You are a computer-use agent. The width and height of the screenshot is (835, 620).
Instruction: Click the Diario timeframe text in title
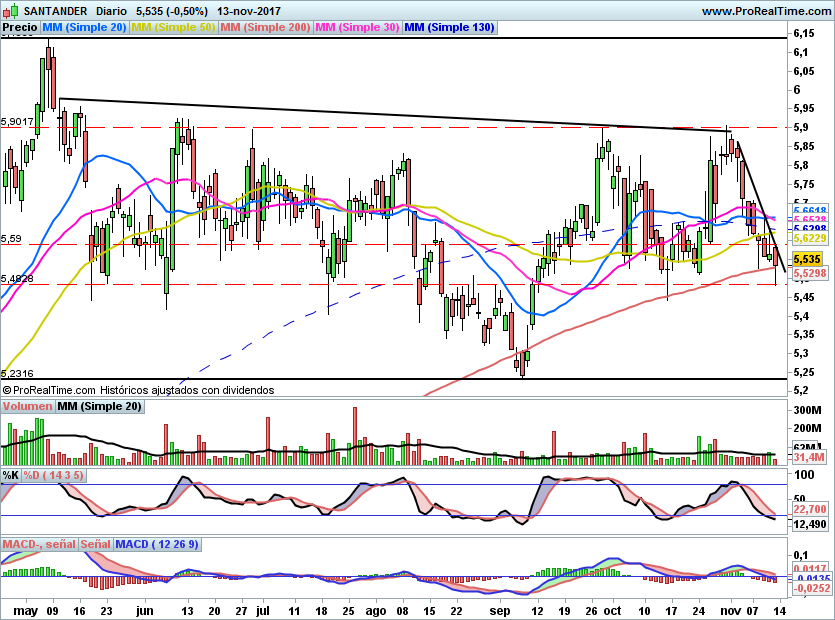pyautogui.click(x=111, y=10)
